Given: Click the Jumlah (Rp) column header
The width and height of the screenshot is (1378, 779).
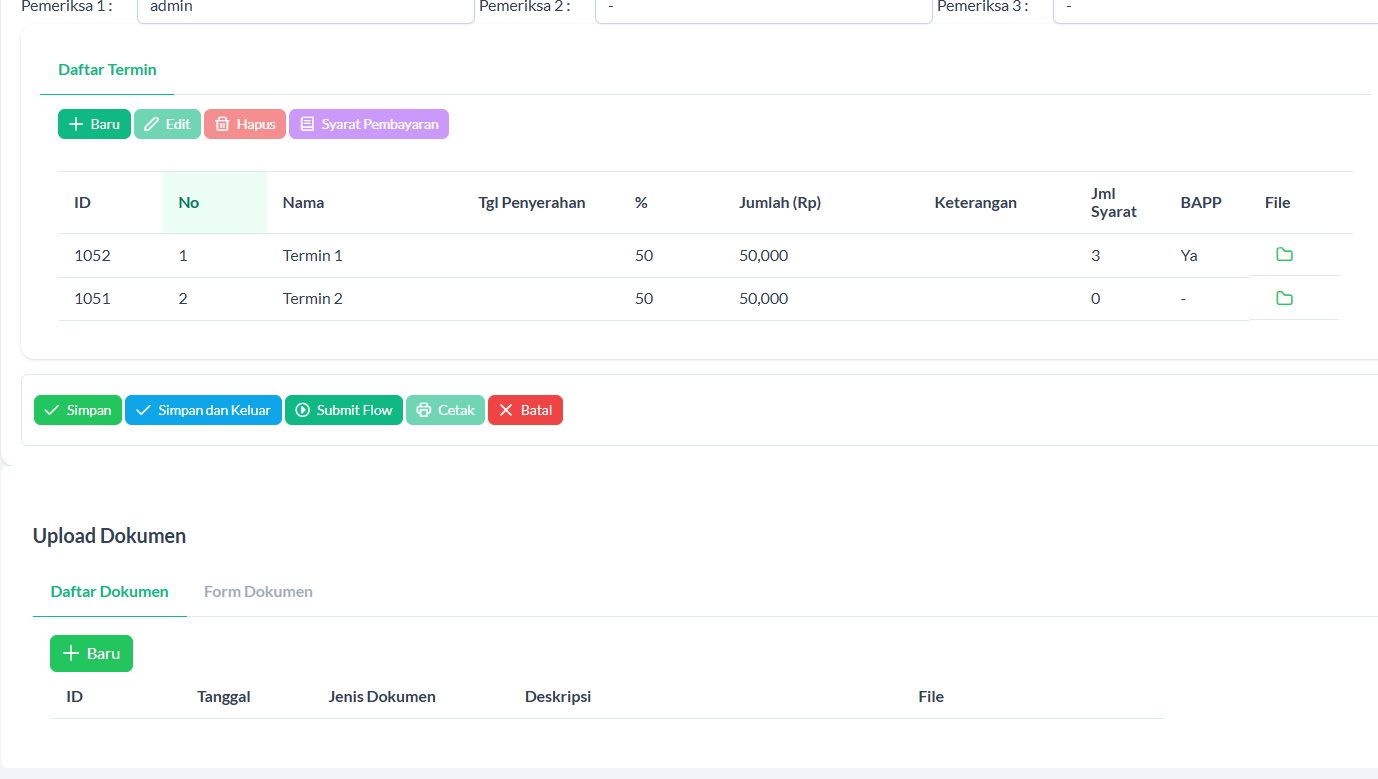Looking at the screenshot, I should 779,203.
